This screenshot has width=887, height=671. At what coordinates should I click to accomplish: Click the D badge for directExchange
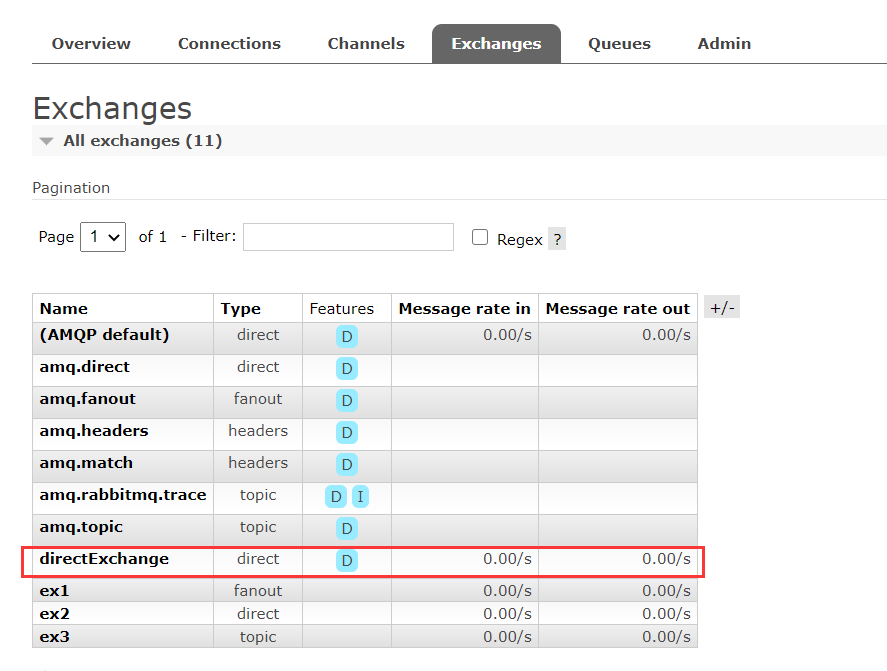click(347, 561)
